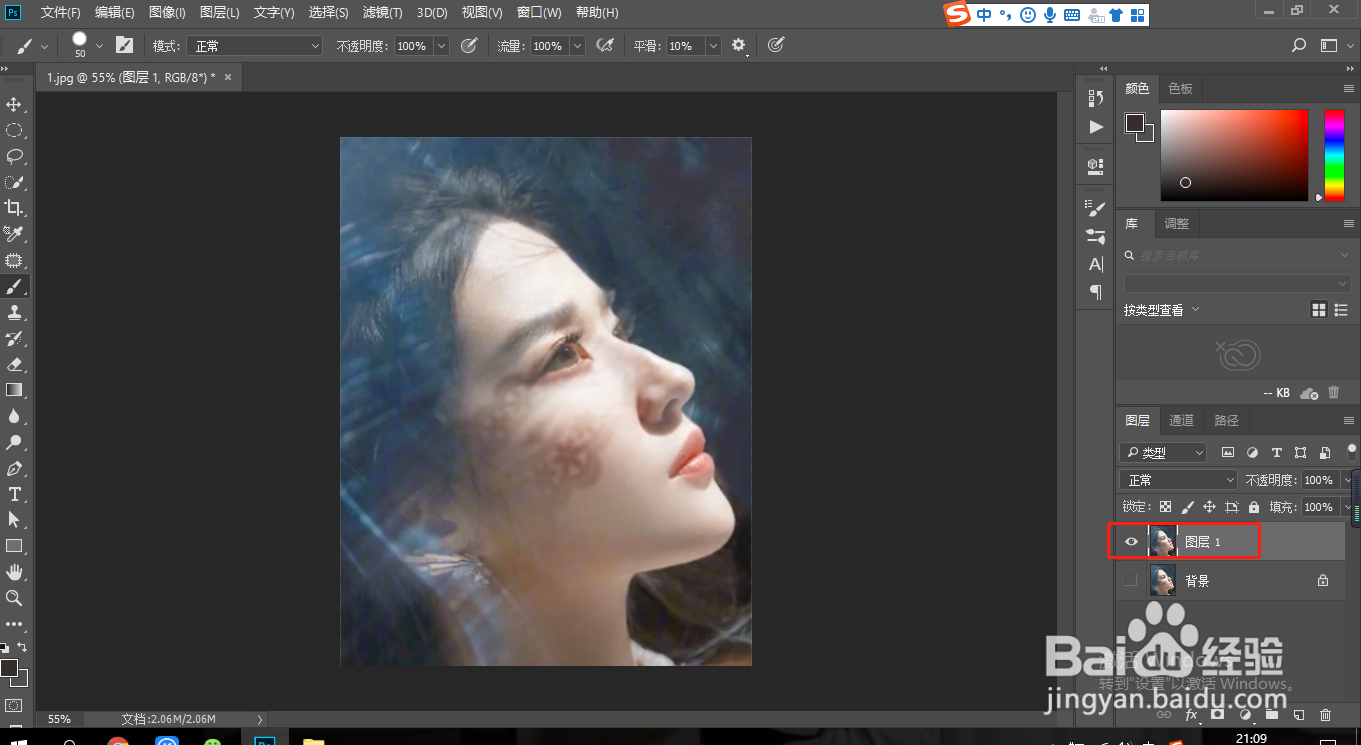Switch to the 色板 tab

pyautogui.click(x=1180, y=88)
